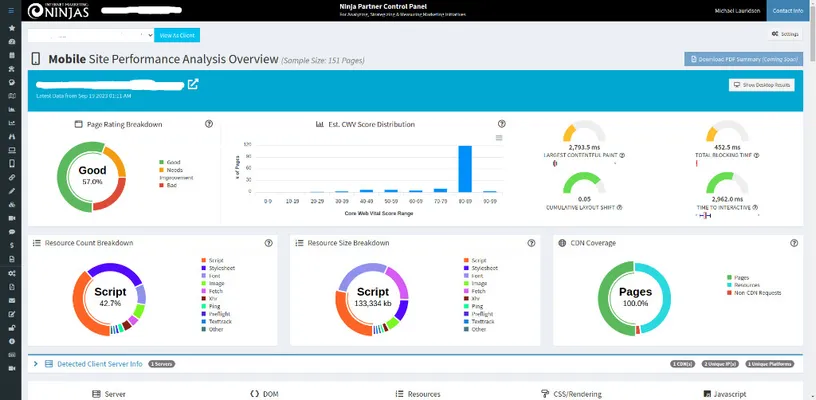Click the envelope mail sidebar icon

pyautogui.click(x=11, y=300)
